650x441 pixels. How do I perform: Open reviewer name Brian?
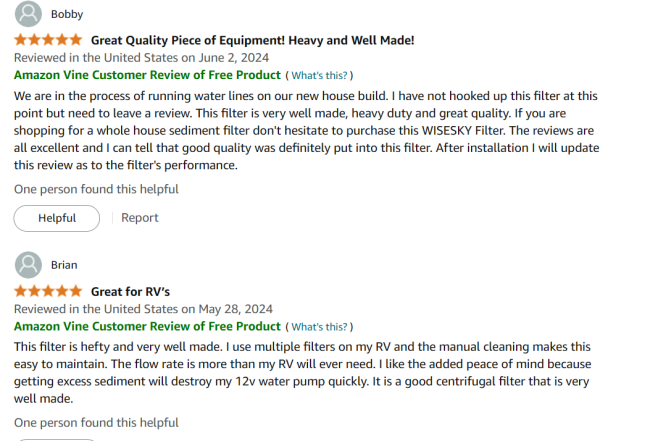click(x=64, y=265)
